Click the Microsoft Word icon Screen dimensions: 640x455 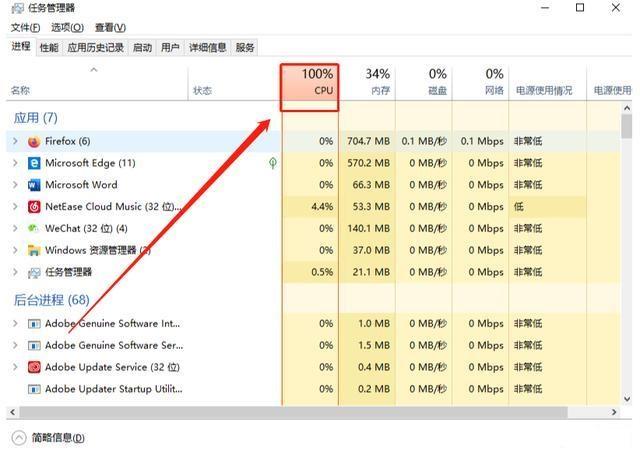(x=34, y=185)
